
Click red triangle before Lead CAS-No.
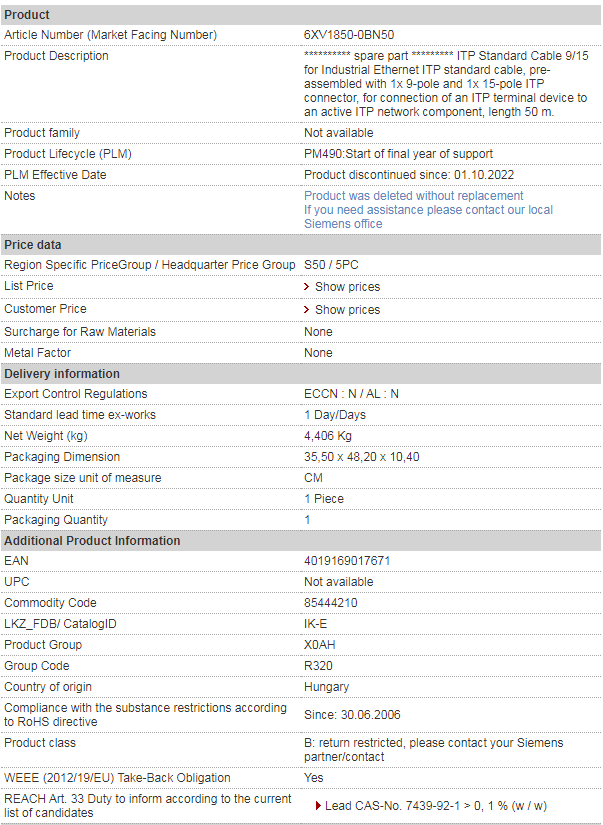[x=318, y=806]
